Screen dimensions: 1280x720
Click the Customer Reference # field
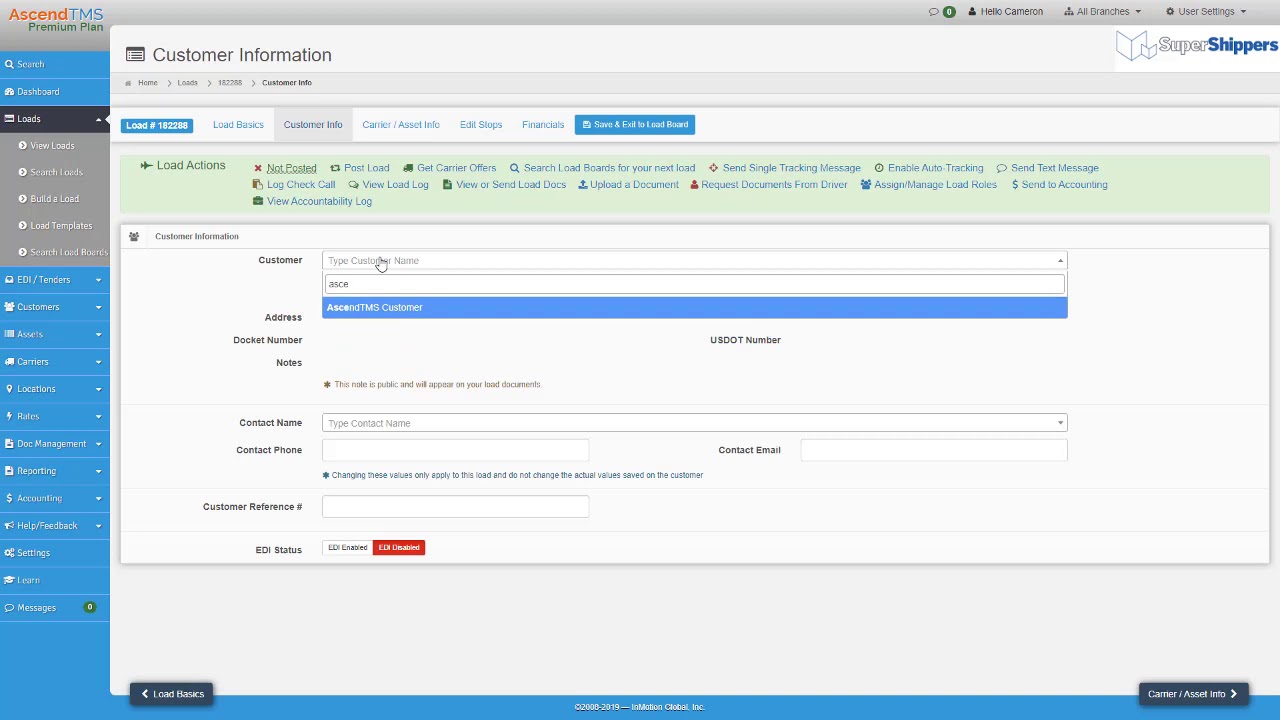point(455,507)
